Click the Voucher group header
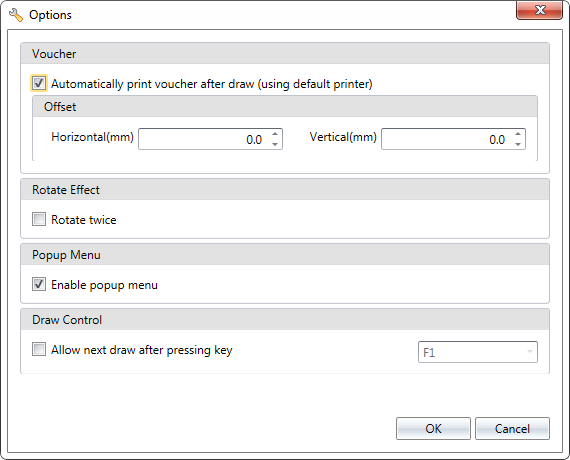Viewport: 570px width, 460px height. pyautogui.click(x=285, y=53)
